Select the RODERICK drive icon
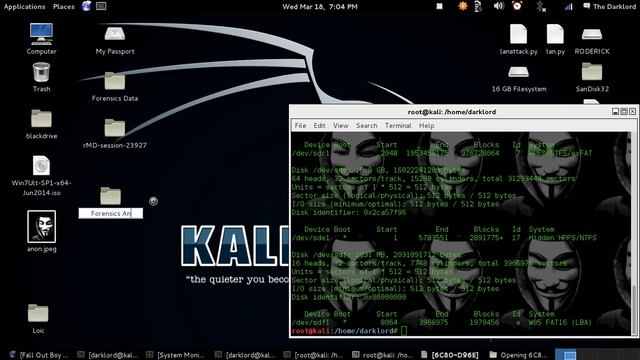The image size is (640, 360). pyautogui.click(x=592, y=34)
